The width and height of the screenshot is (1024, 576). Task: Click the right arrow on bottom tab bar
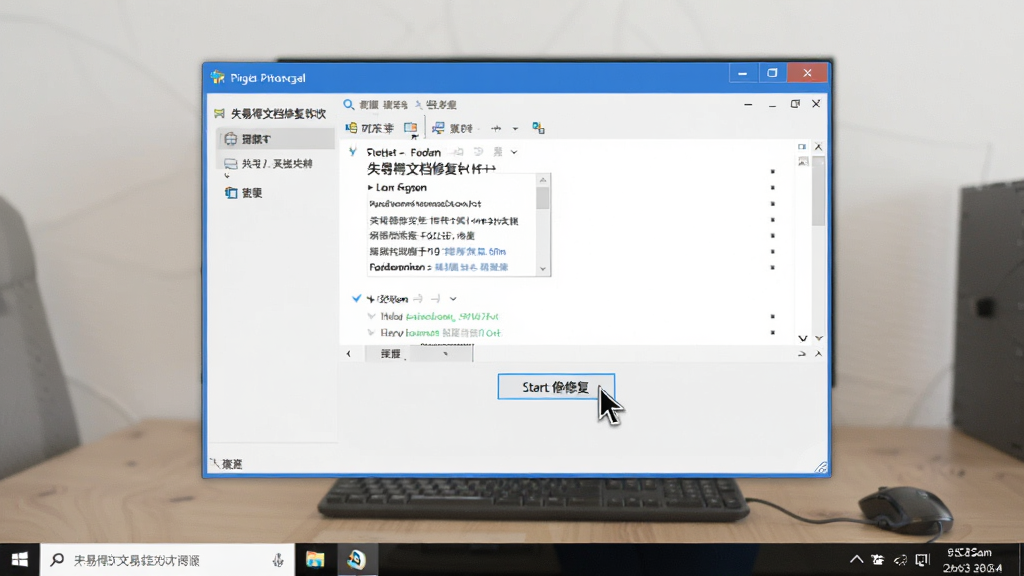(x=802, y=354)
